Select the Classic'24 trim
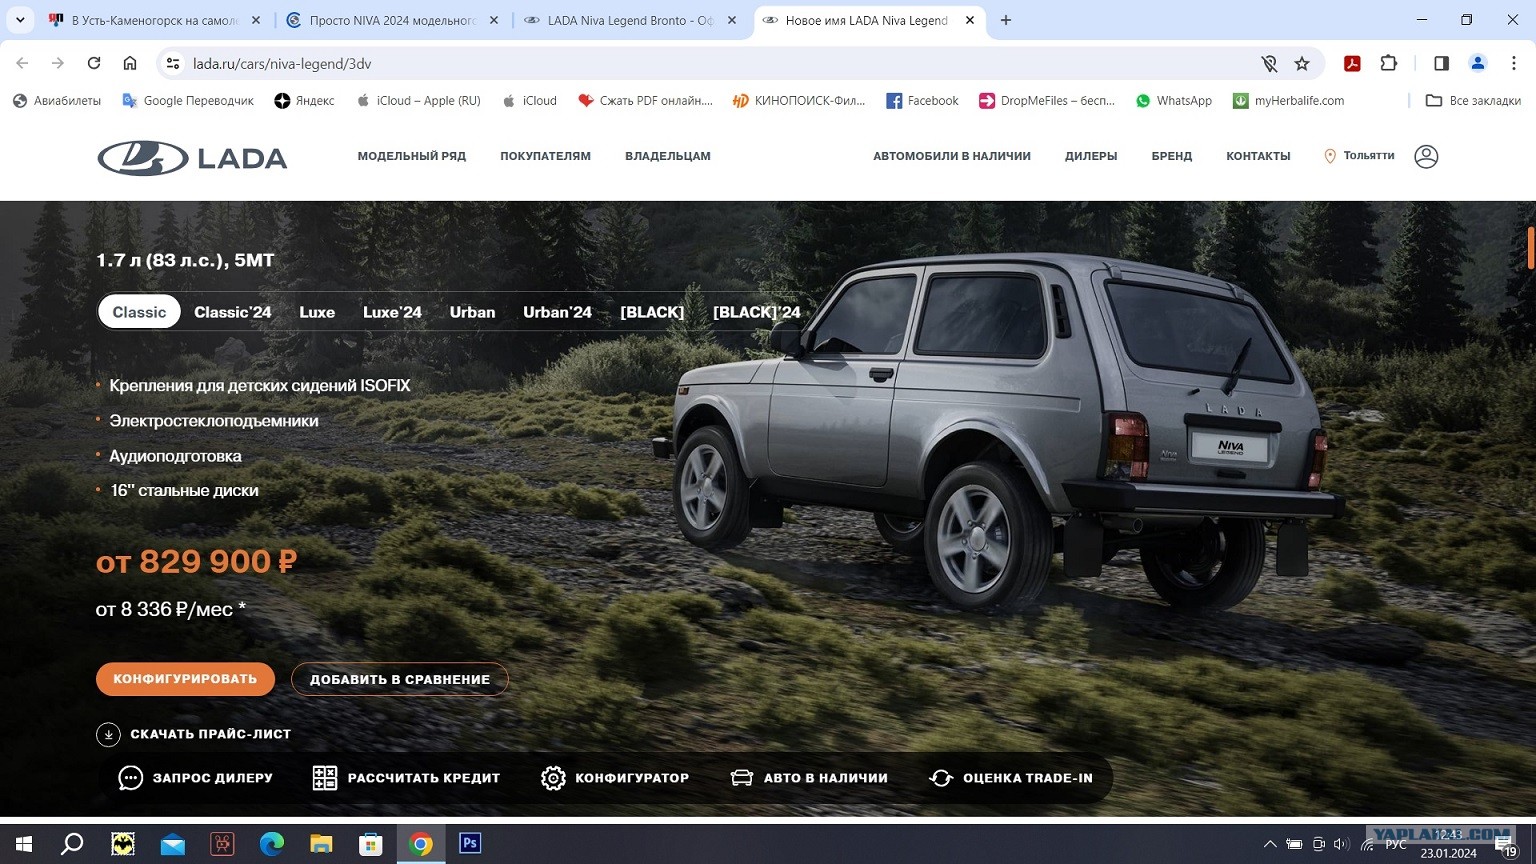This screenshot has width=1536, height=864. pos(233,312)
